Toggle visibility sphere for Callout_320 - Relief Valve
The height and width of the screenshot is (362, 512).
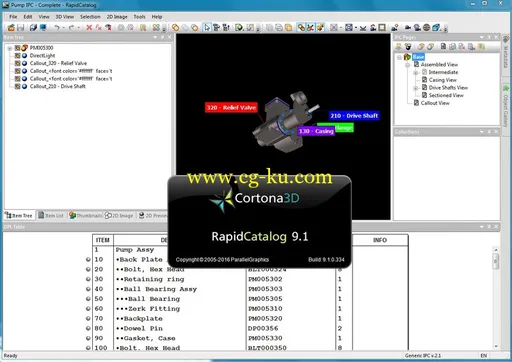[24, 63]
